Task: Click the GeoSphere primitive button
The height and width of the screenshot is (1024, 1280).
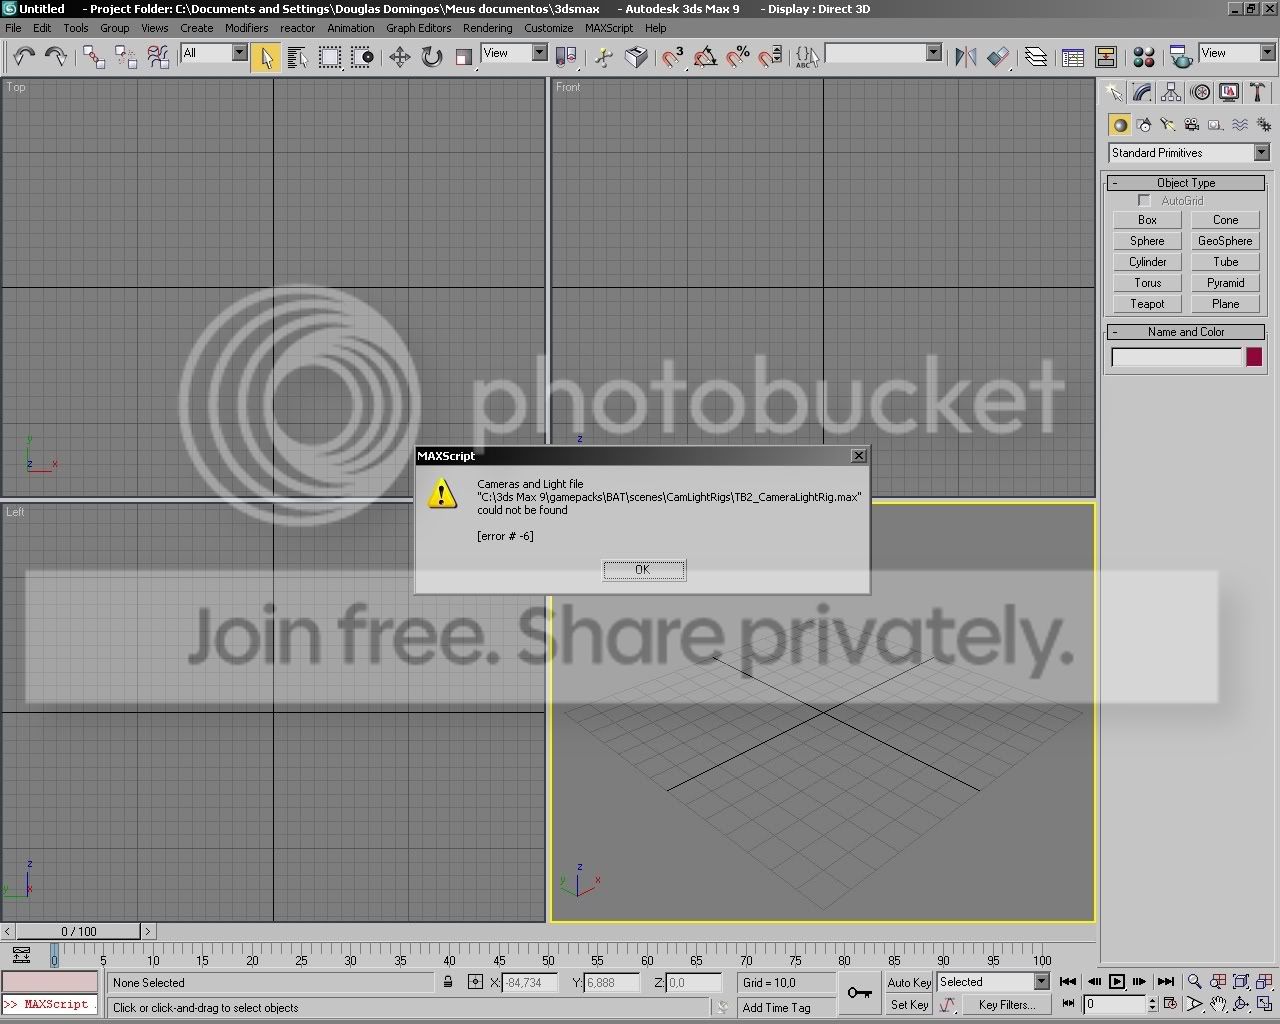Action: tap(1225, 241)
